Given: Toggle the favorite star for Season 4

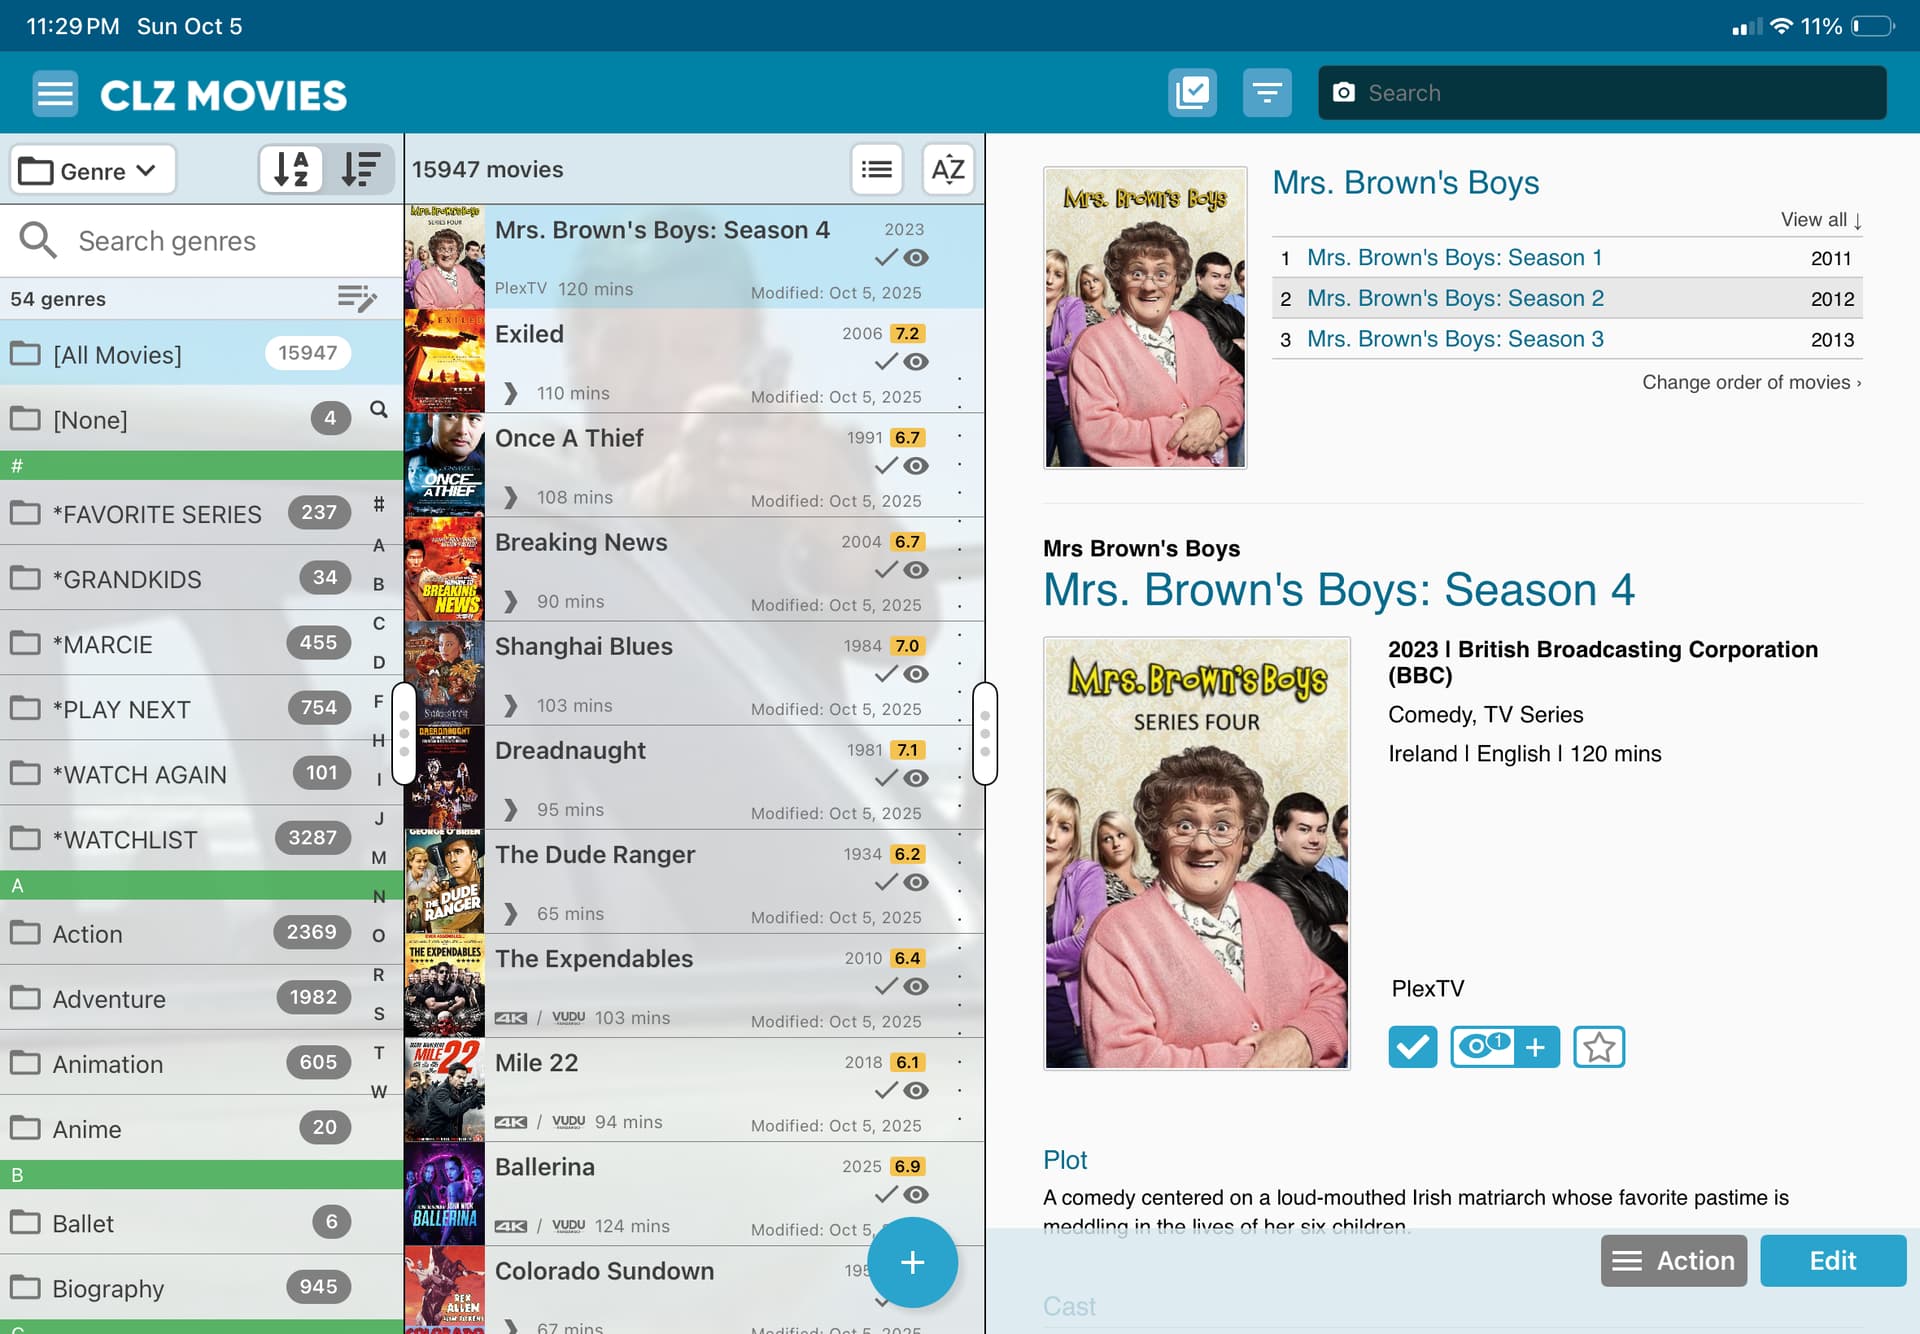Looking at the screenshot, I should (1598, 1047).
